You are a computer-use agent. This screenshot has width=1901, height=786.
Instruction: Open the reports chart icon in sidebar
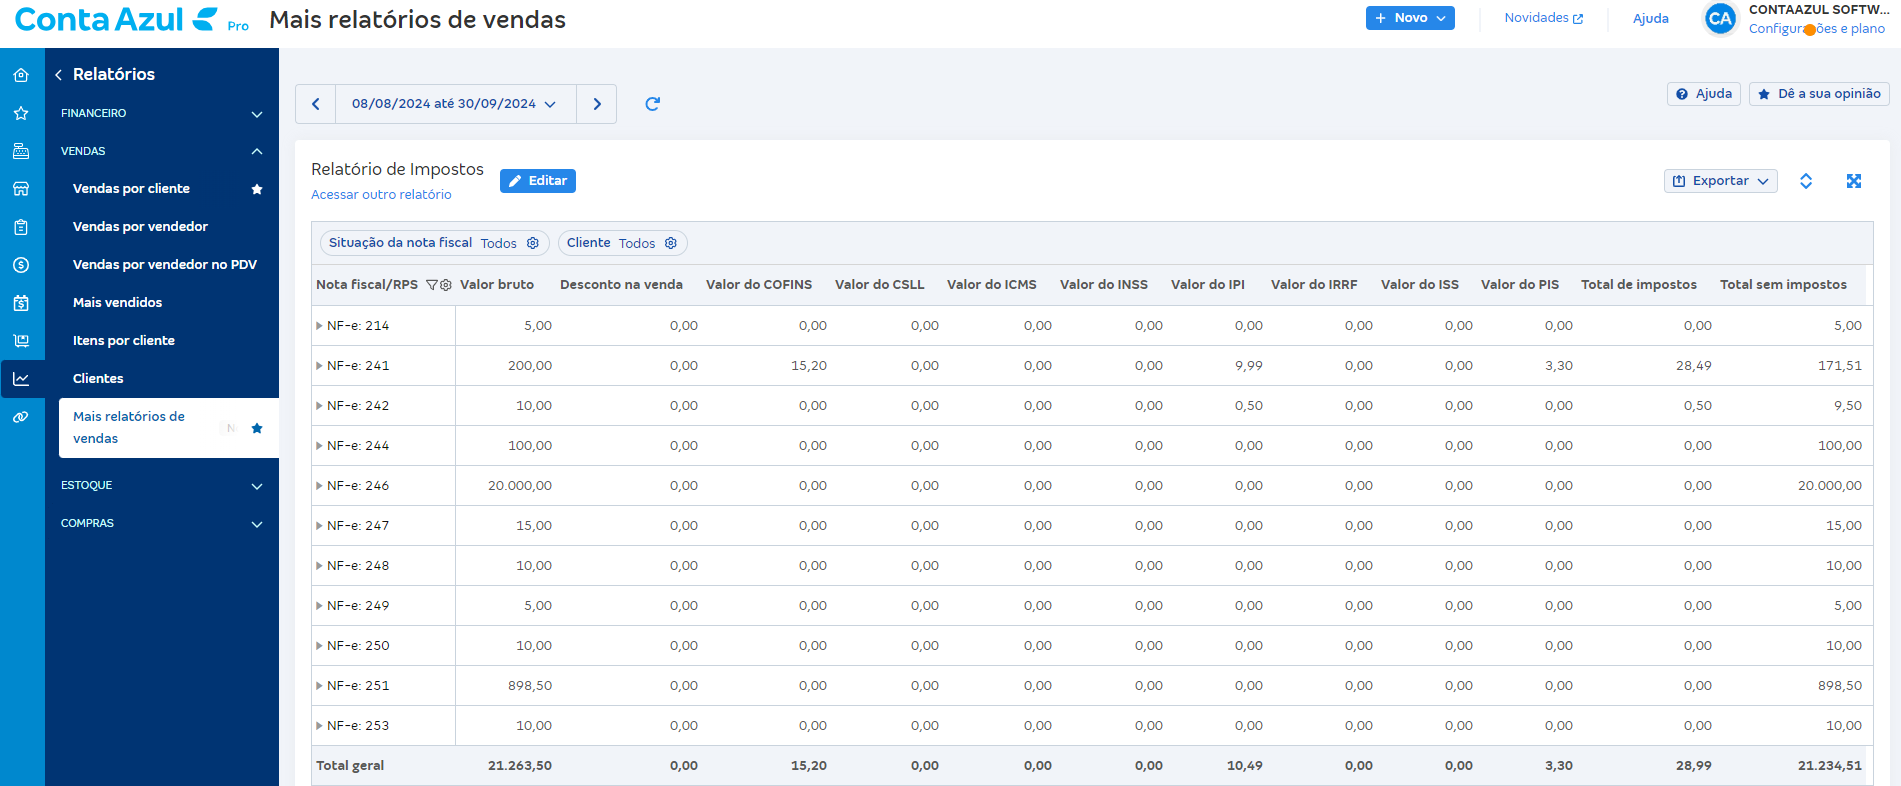21,379
